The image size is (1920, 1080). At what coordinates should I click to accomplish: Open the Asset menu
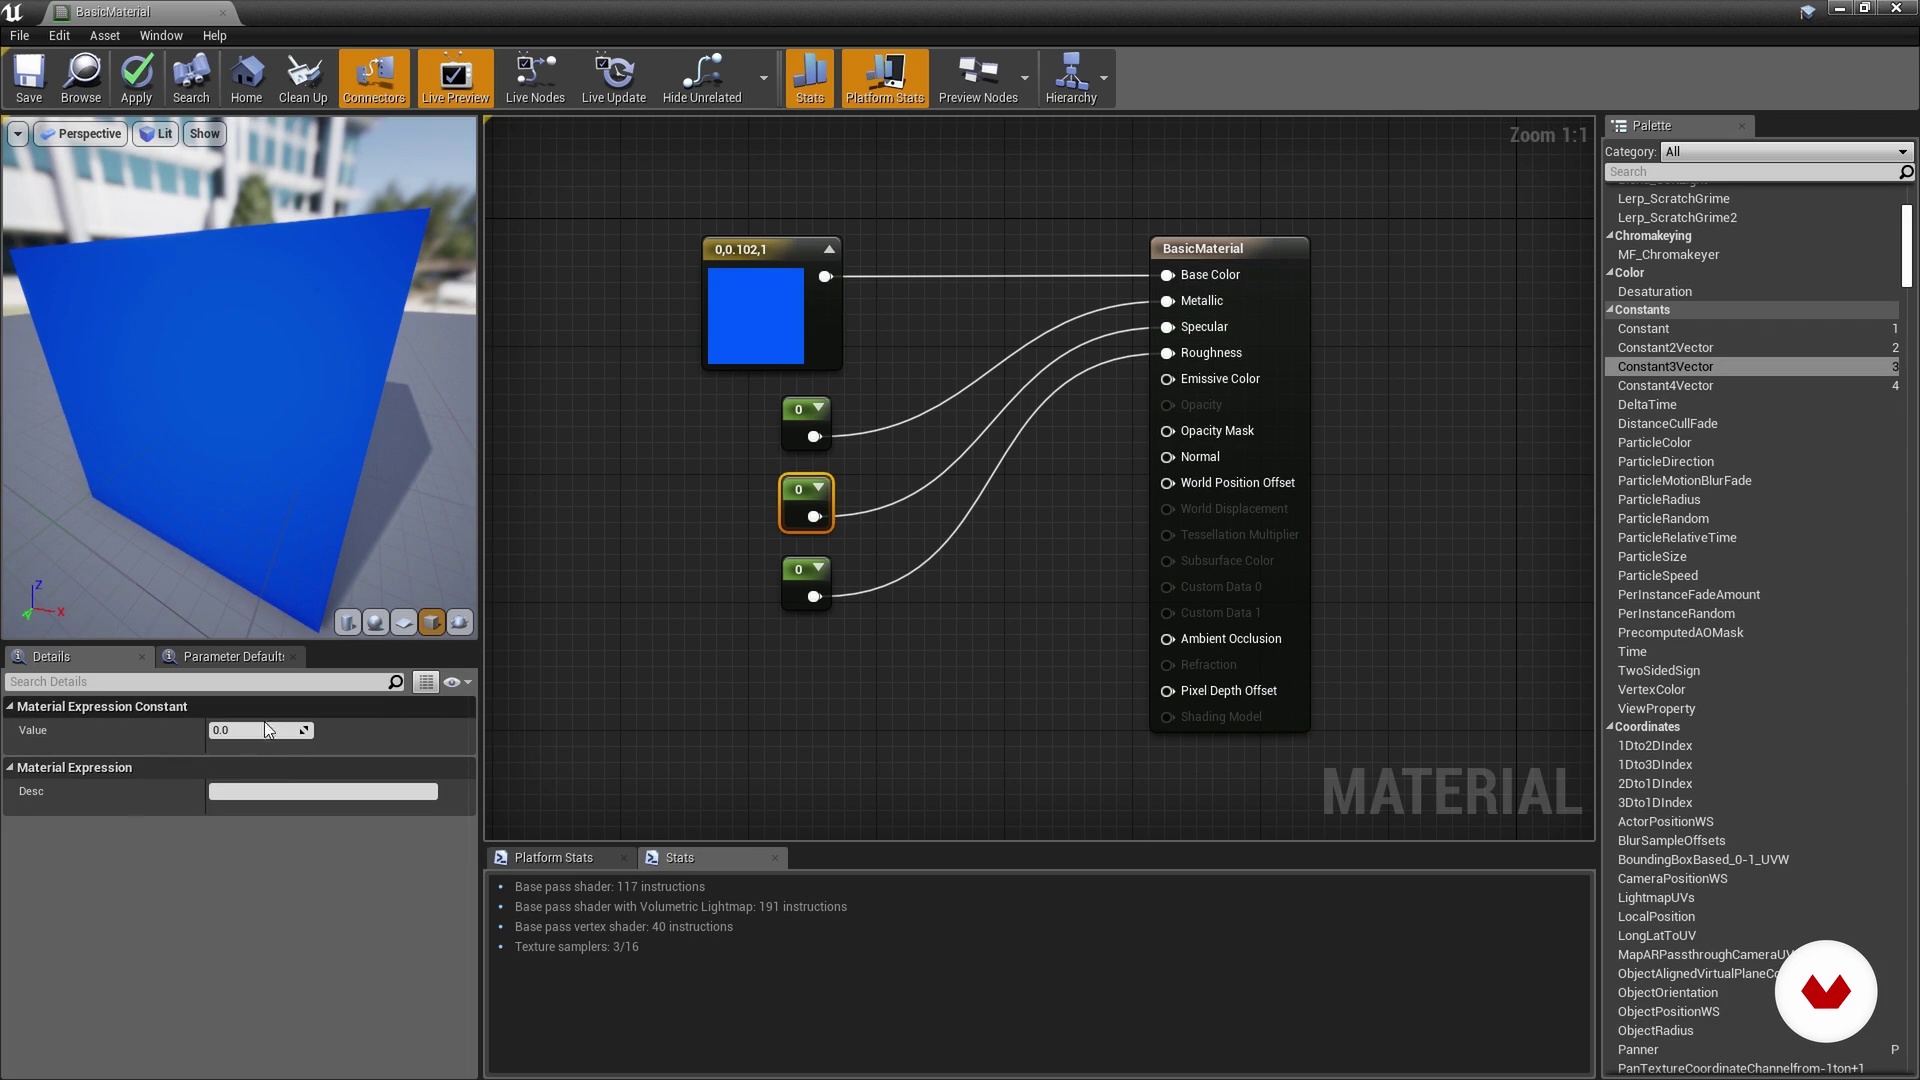104,35
